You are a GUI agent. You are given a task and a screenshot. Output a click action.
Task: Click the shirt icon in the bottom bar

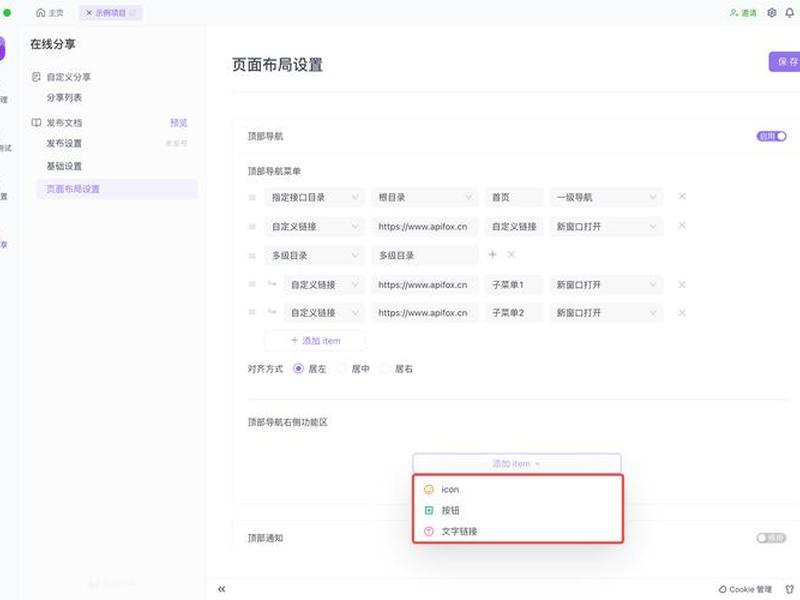click(790, 589)
